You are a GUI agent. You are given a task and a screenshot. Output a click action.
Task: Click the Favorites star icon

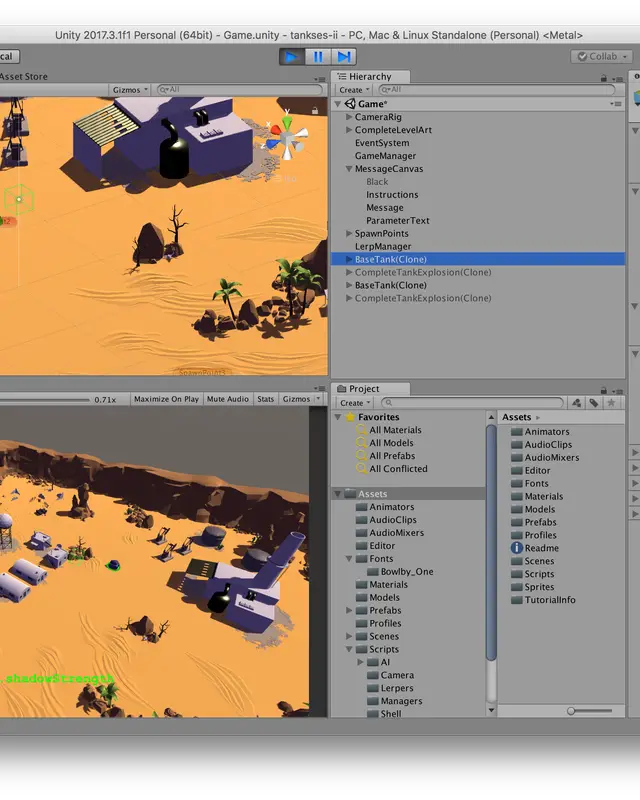(x=350, y=417)
